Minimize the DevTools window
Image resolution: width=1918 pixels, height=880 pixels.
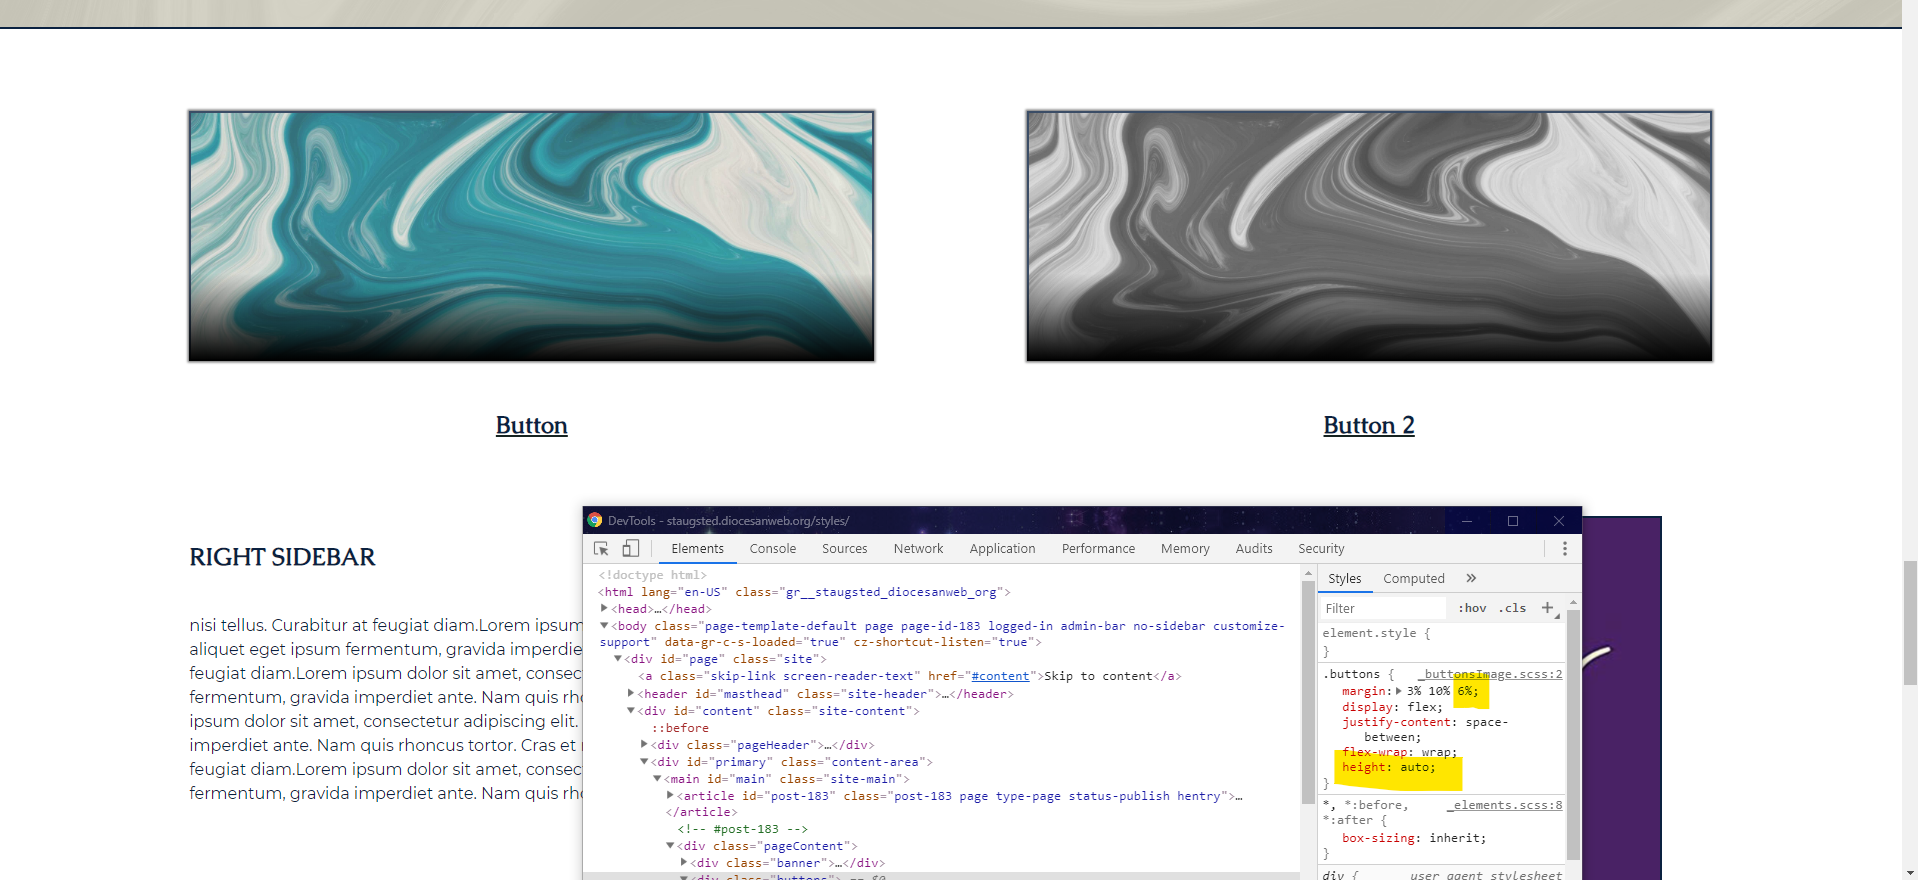click(1467, 521)
